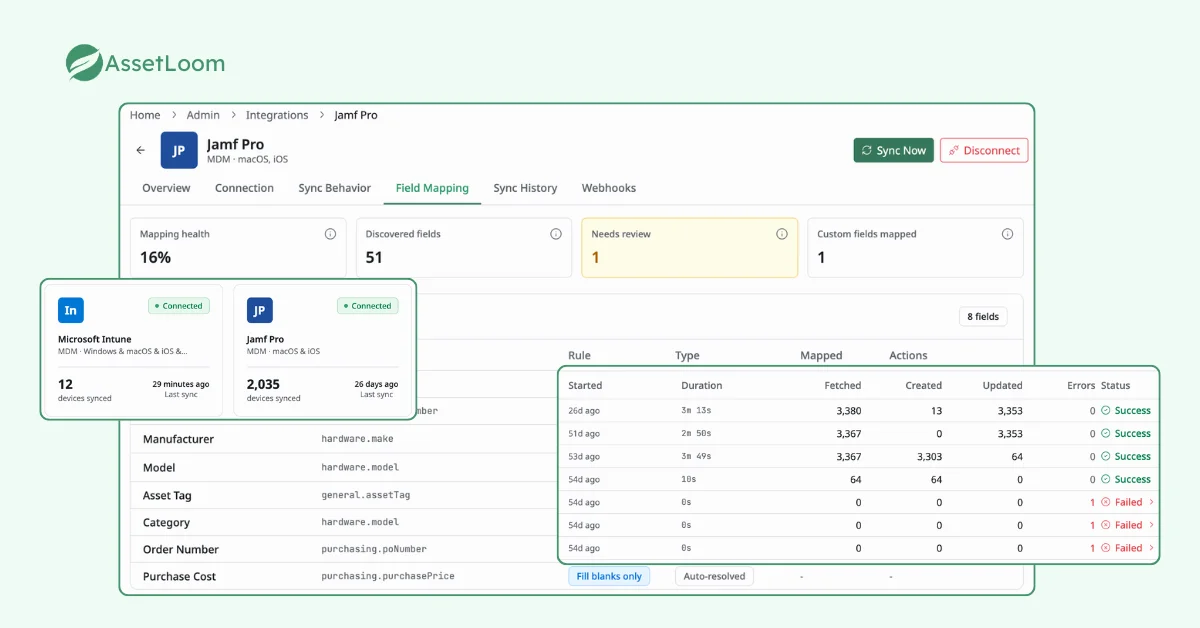Viewport: 1200px width, 628px height.
Task: Expand the last Failed sync row chevron
Action: click(1151, 548)
